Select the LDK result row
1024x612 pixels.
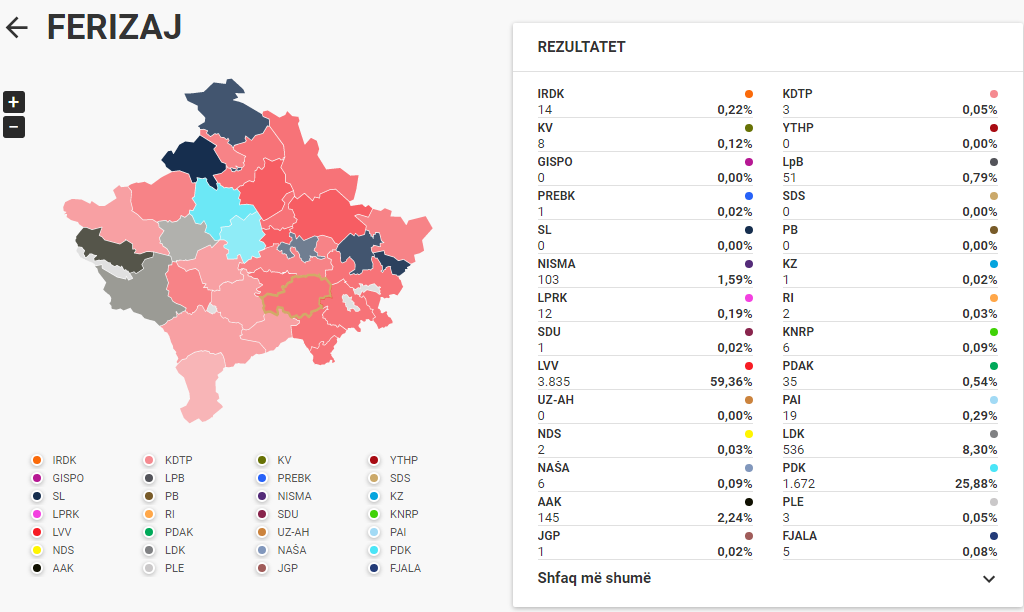click(x=890, y=441)
